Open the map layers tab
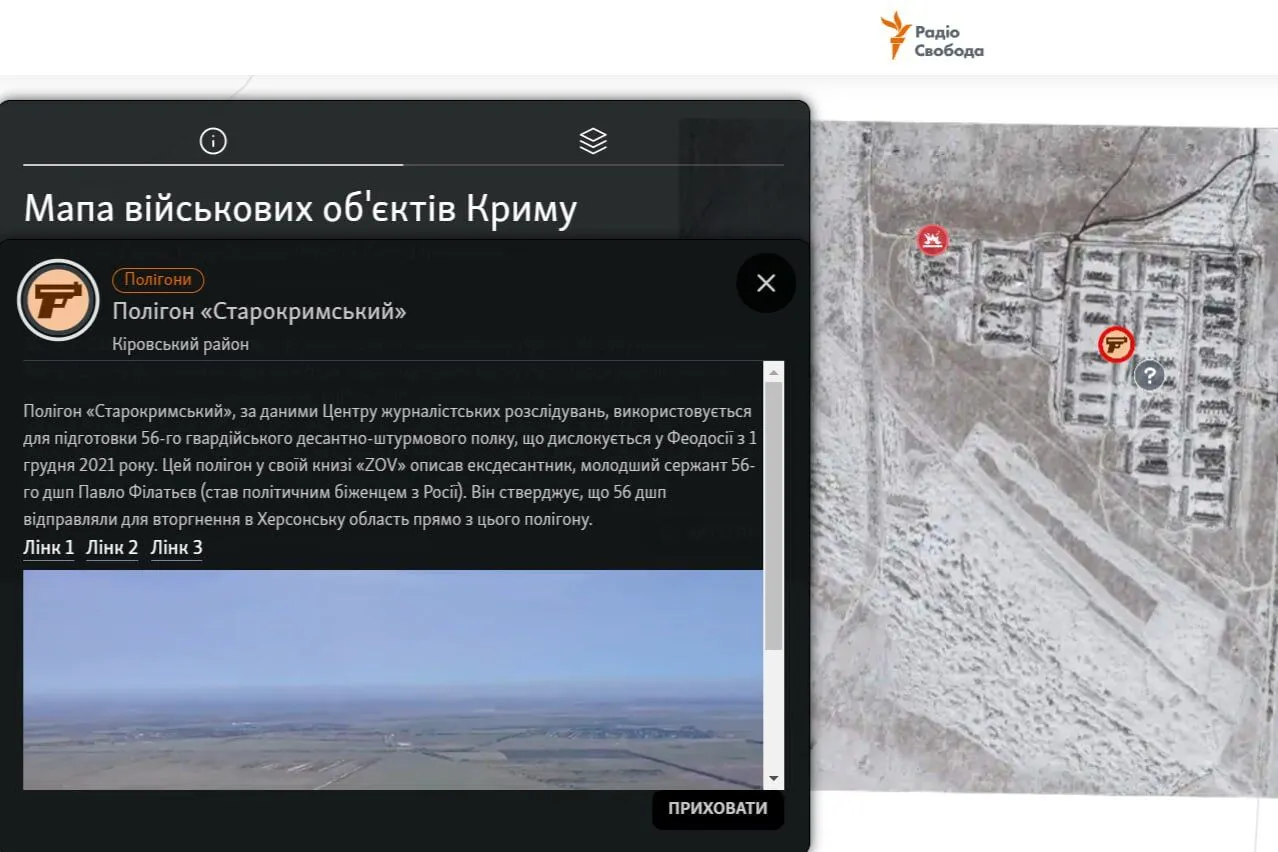Screen dimensions: 1278x852 click(x=593, y=141)
